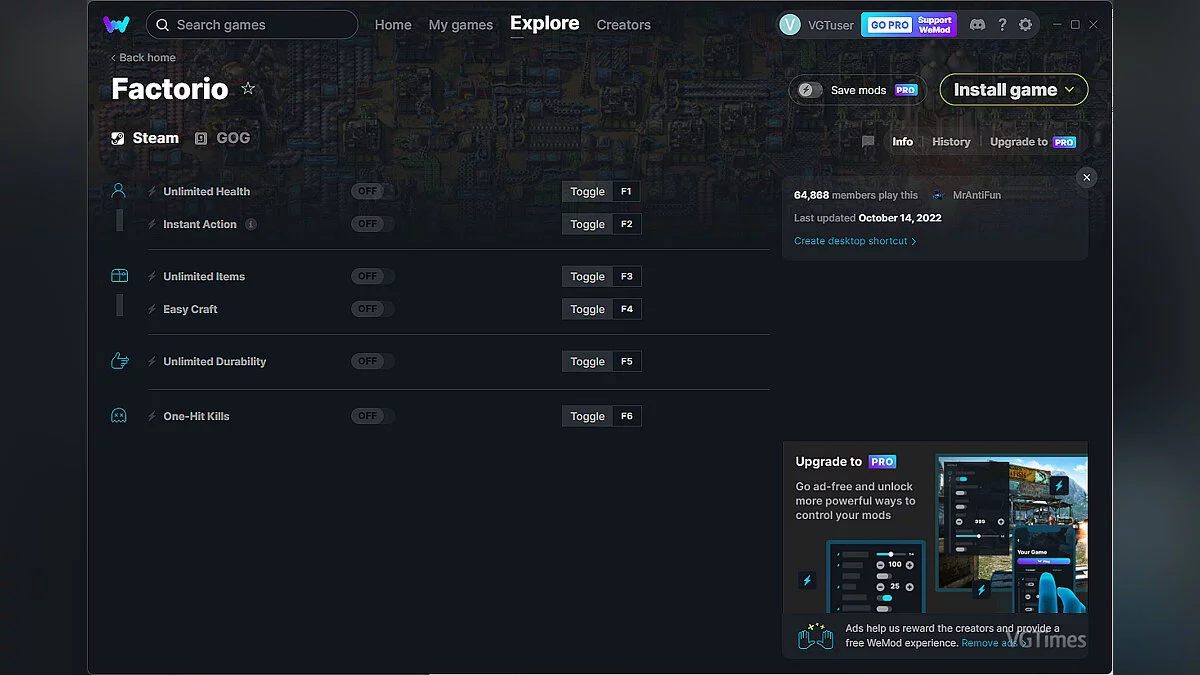Click the F4 hotkey box
This screenshot has width=1200, height=675.
tap(627, 309)
